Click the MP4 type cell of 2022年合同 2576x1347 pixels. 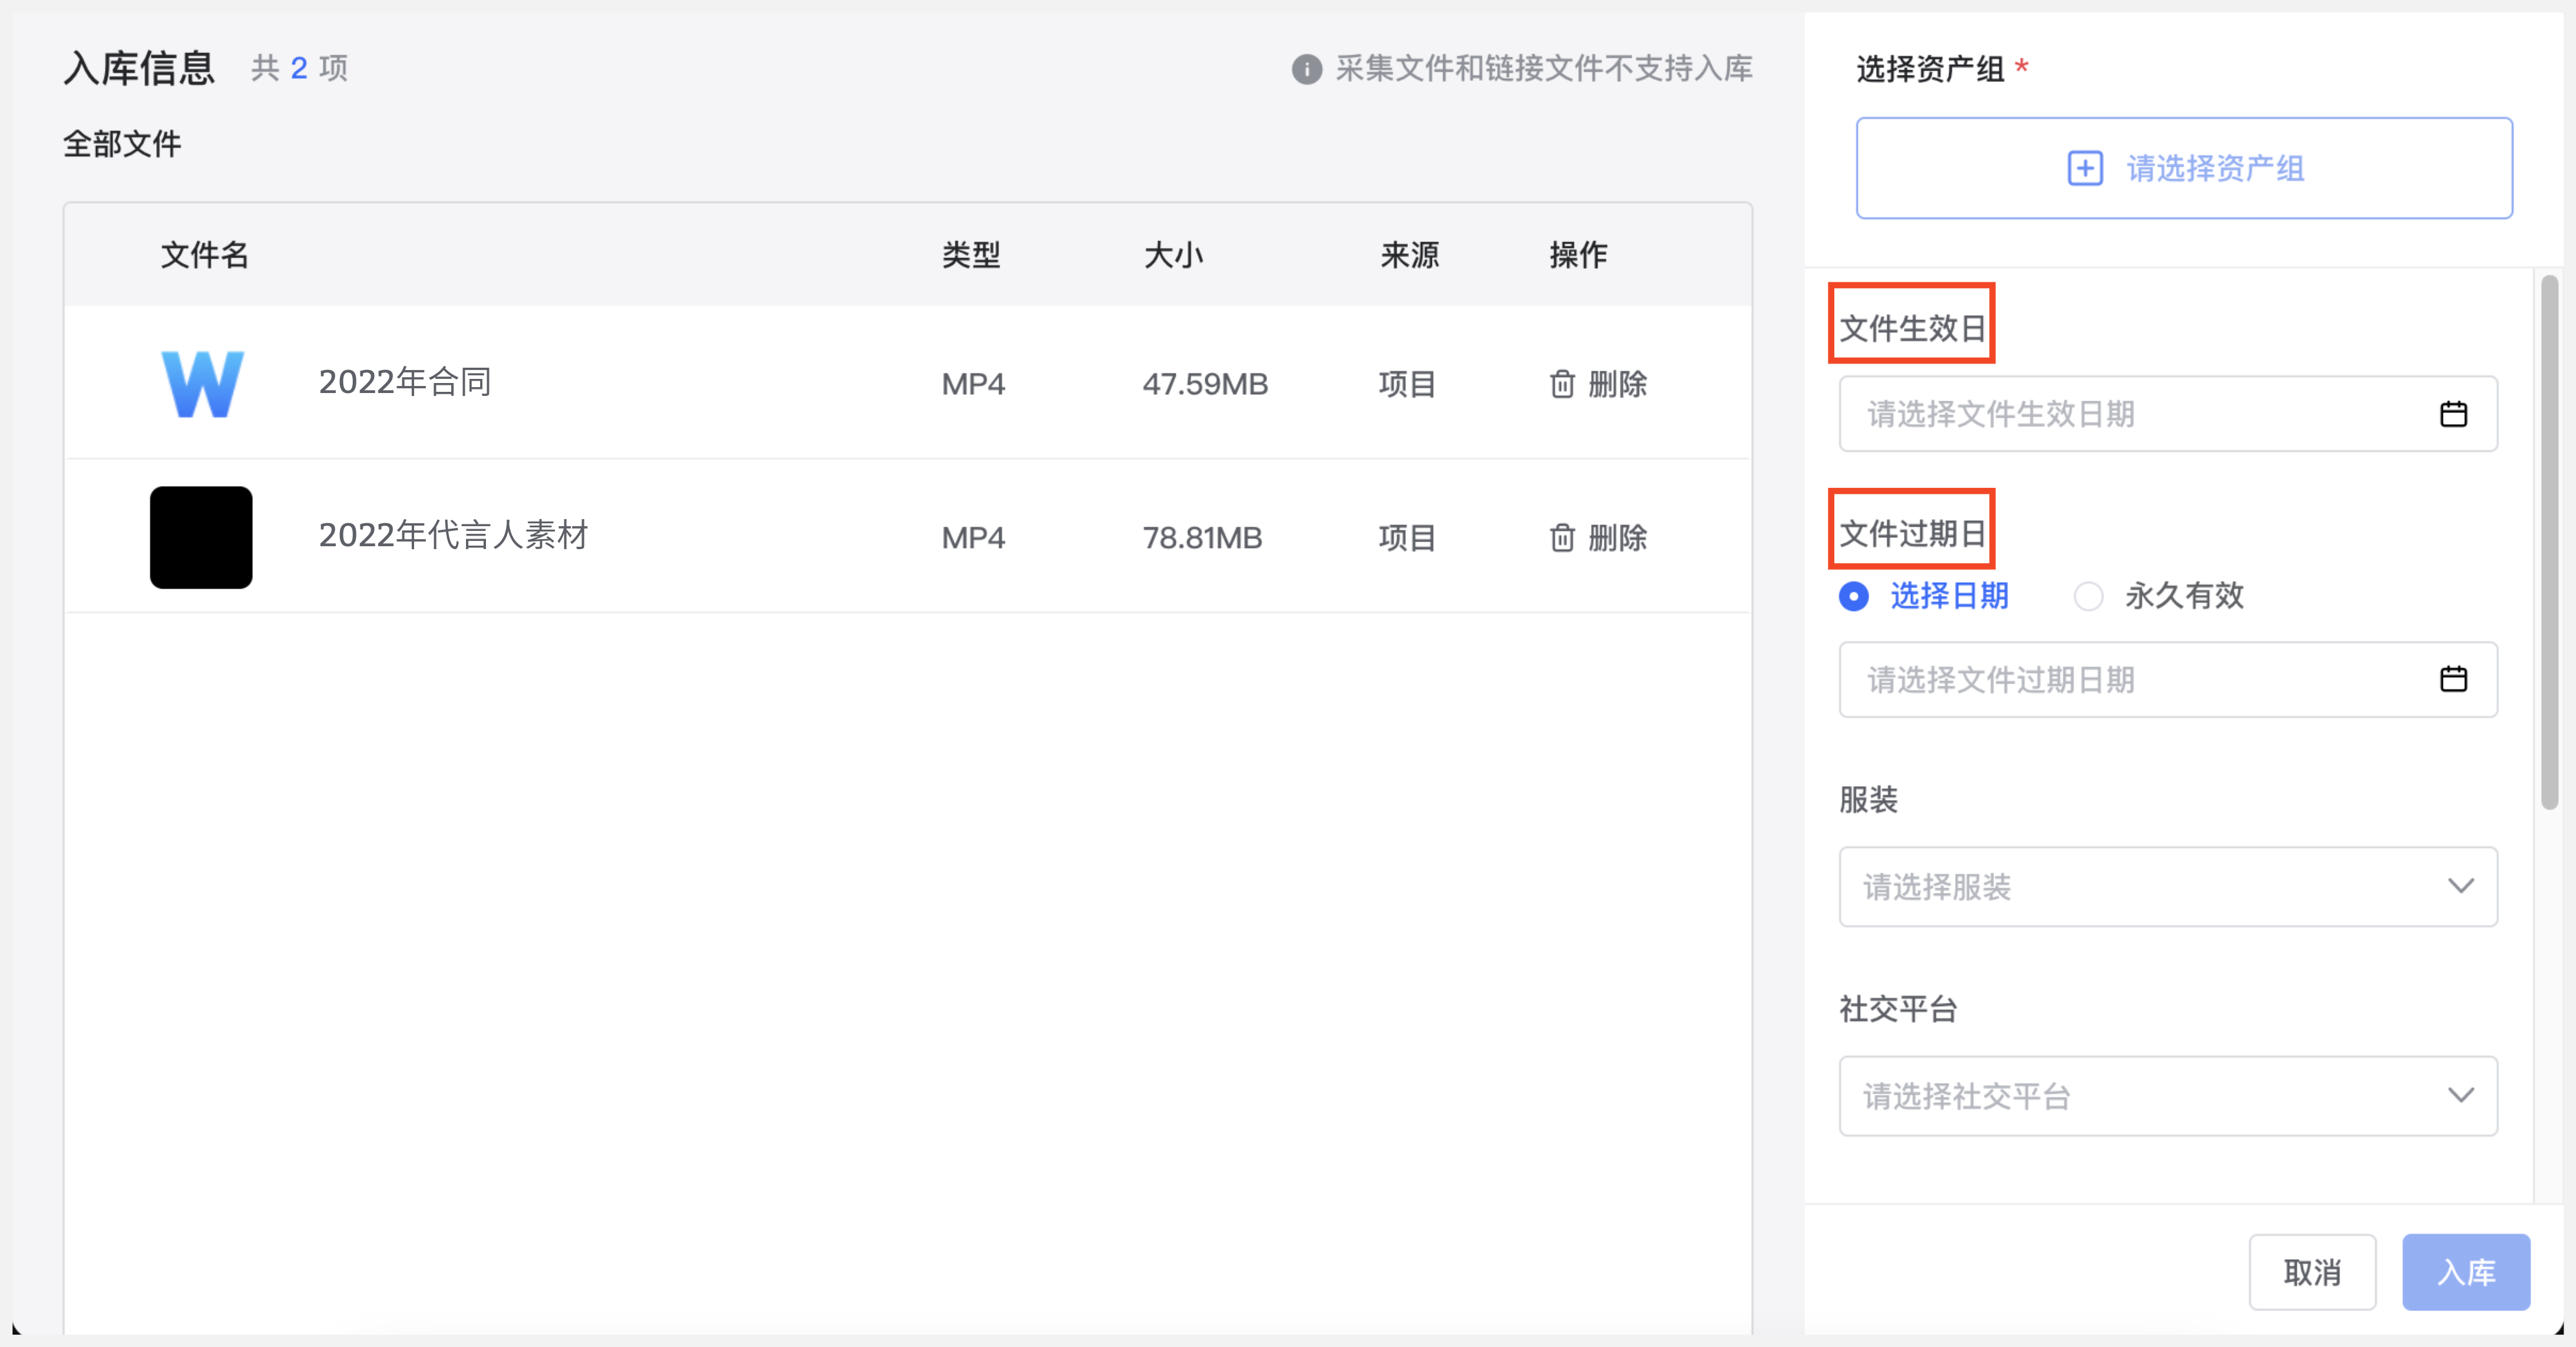[x=973, y=384]
